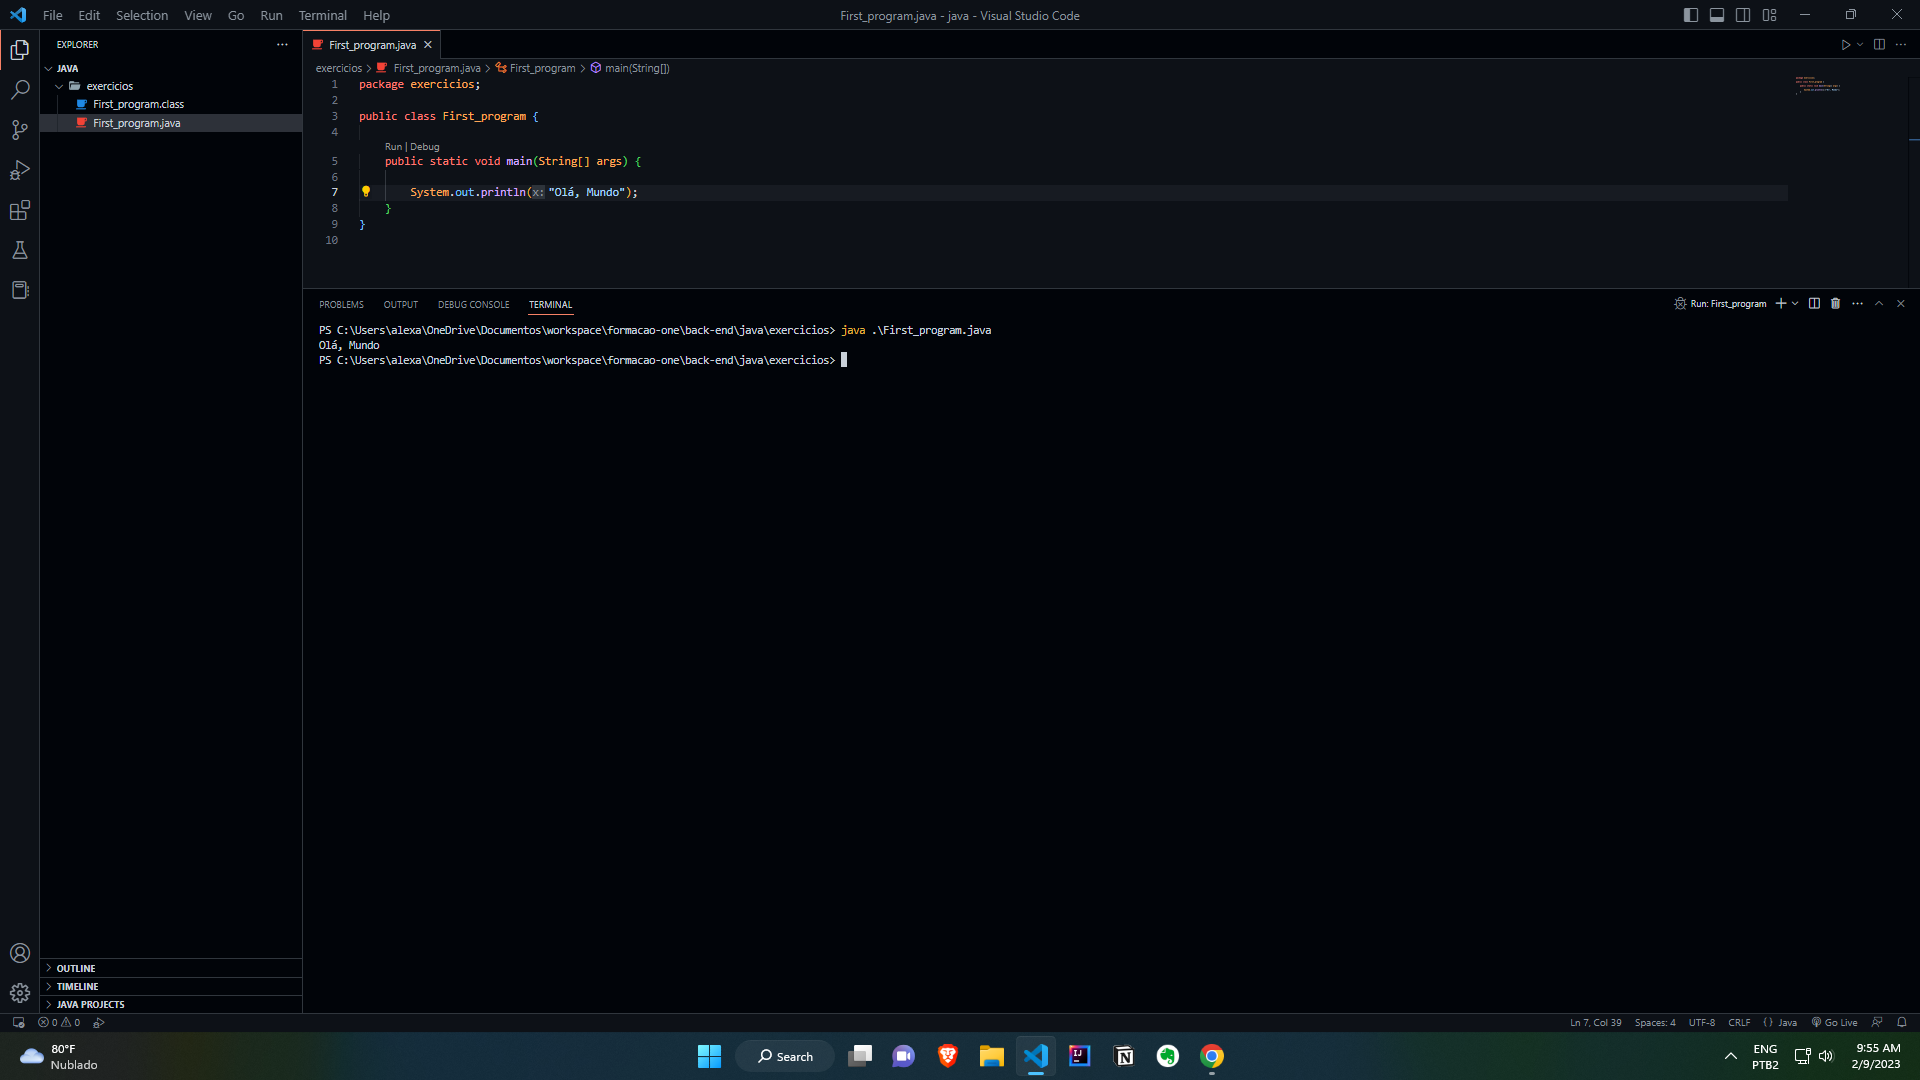This screenshot has height=1080, width=1920.
Task: Select First_program.java in file tree
Action: click(137, 121)
